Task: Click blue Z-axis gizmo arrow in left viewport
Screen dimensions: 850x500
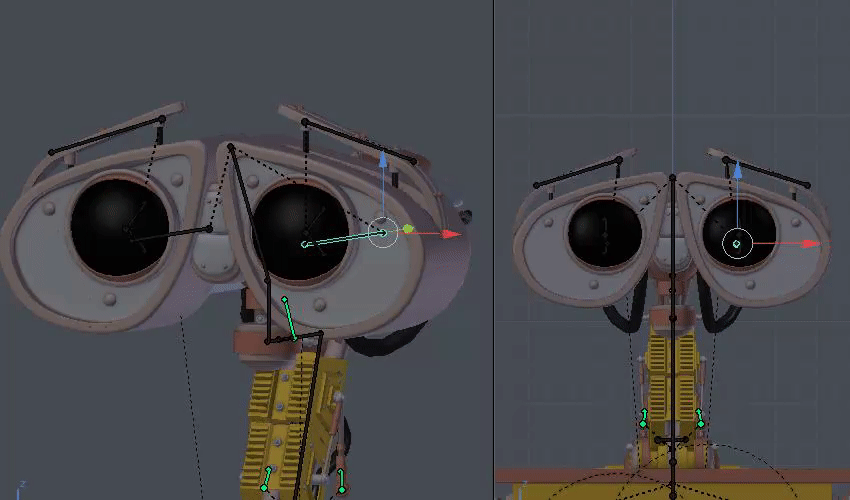Action: click(x=383, y=159)
